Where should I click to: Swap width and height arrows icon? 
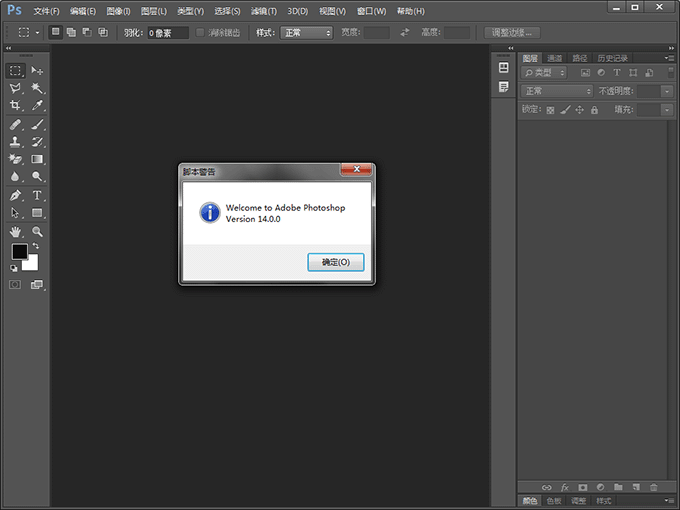(405, 33)
